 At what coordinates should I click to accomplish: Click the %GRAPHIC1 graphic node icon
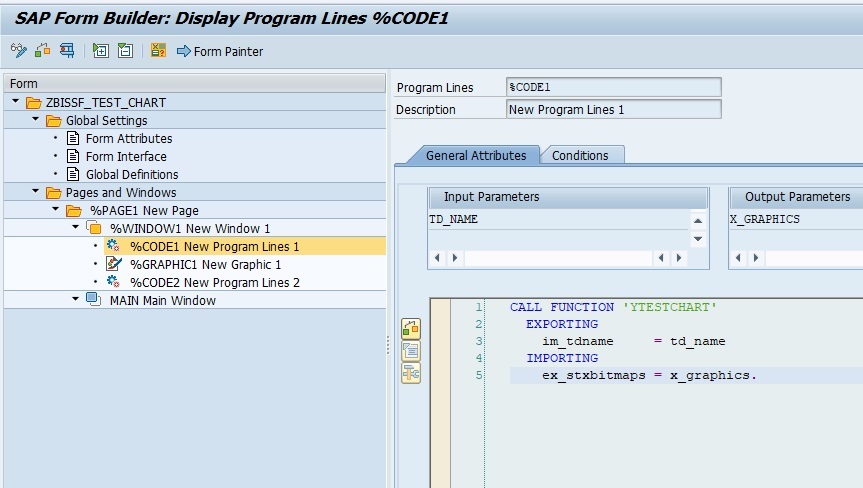[114, 264]
